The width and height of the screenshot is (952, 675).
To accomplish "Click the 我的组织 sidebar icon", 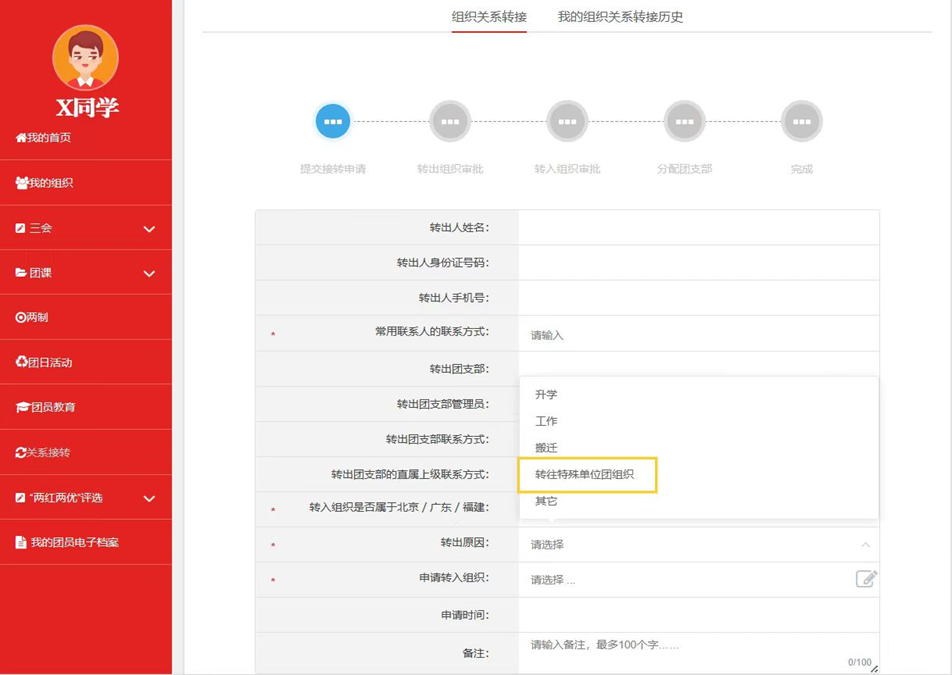I will pyautogui.click(x=20, y=182).
